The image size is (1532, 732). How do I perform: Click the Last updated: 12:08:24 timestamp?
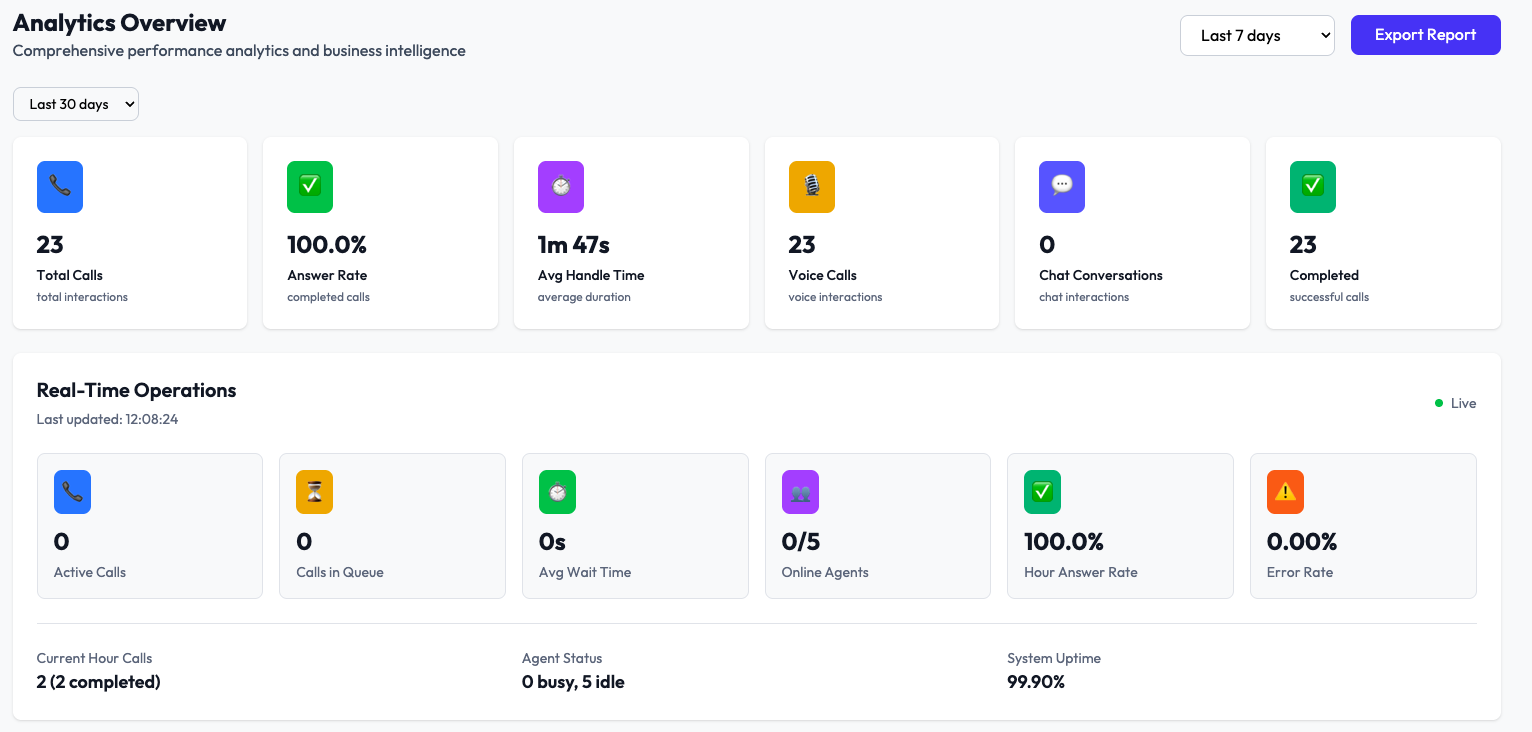coord(108,419)
